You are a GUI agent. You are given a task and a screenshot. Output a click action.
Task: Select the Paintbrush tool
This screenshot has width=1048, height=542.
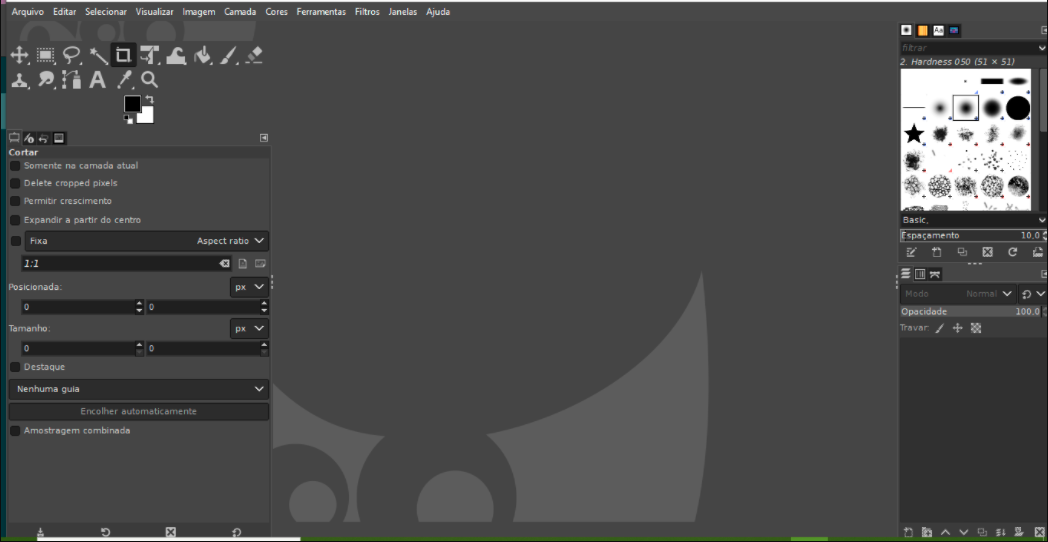228,55
